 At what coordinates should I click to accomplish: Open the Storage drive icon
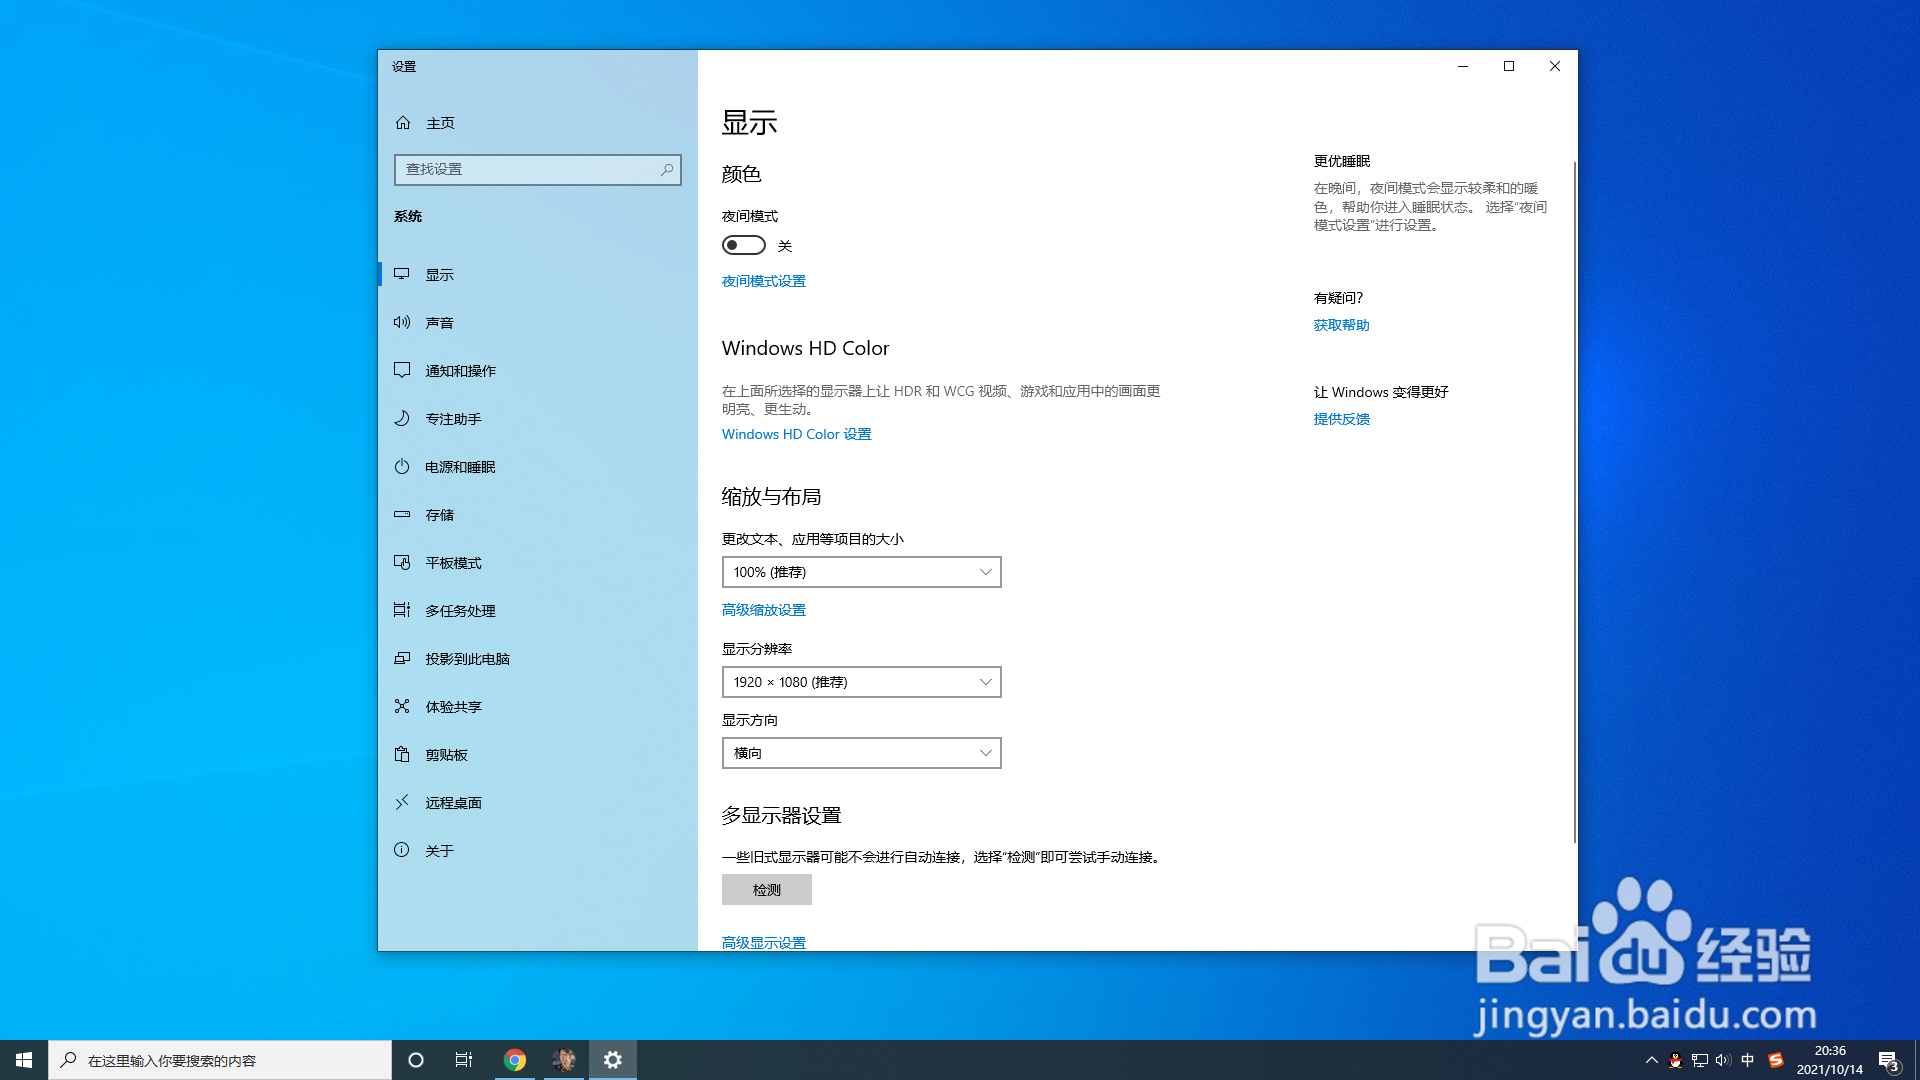tap(402, 514)
